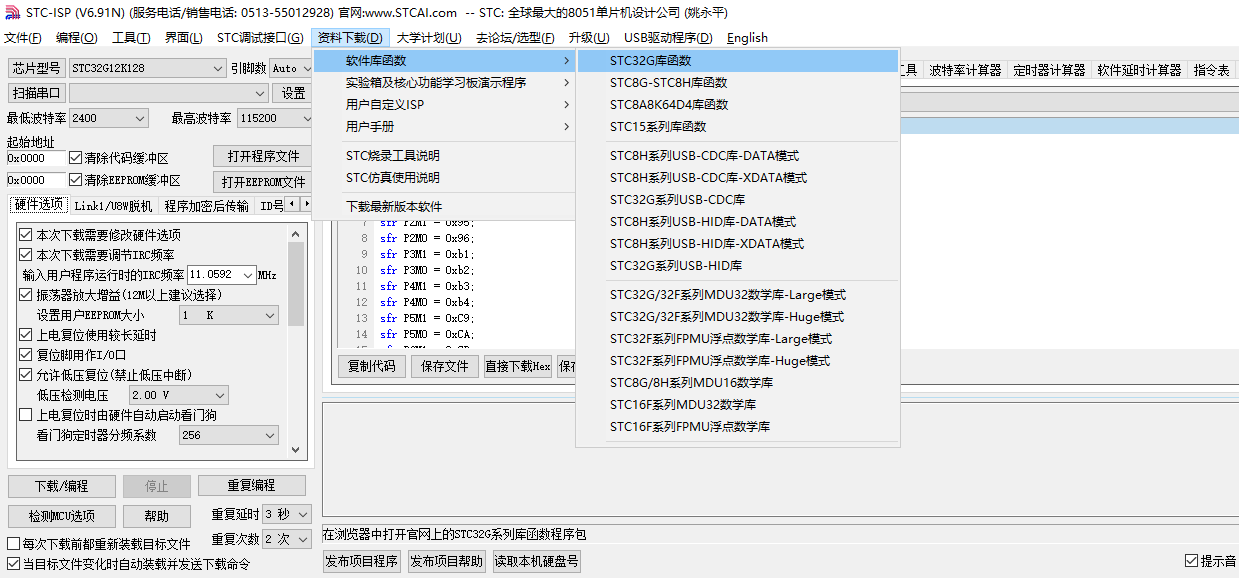Toggle 振荡器放大增益 checkbox
This screenshot has width=1239, height=578.
(26, 295)
